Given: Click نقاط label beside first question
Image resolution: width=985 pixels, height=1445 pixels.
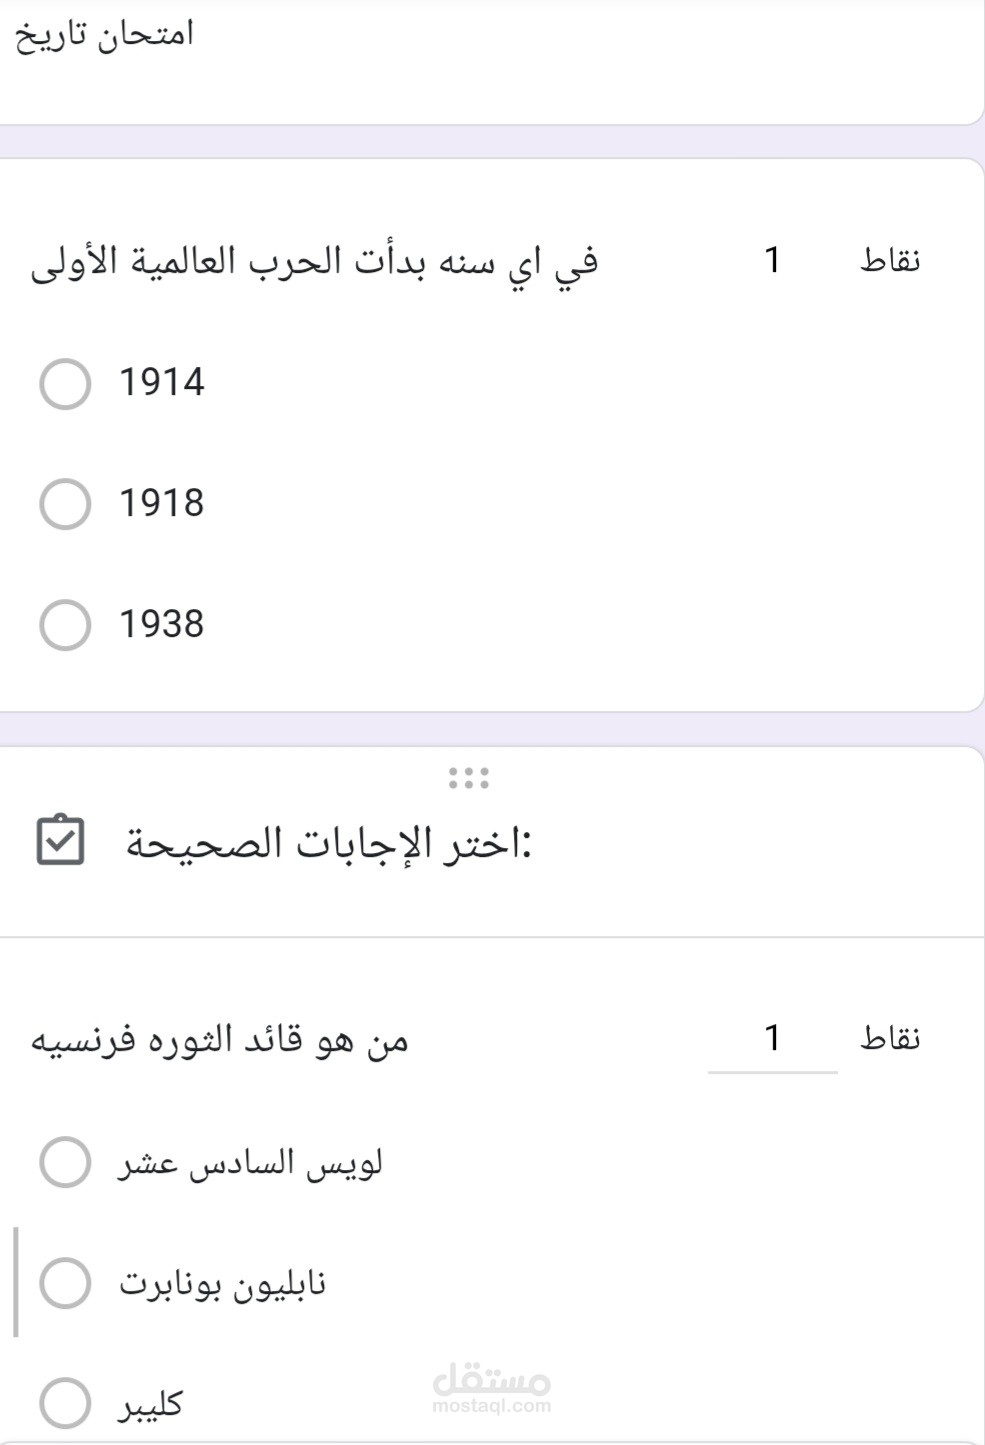Looking at the screenshot, I should pos(890,261).
